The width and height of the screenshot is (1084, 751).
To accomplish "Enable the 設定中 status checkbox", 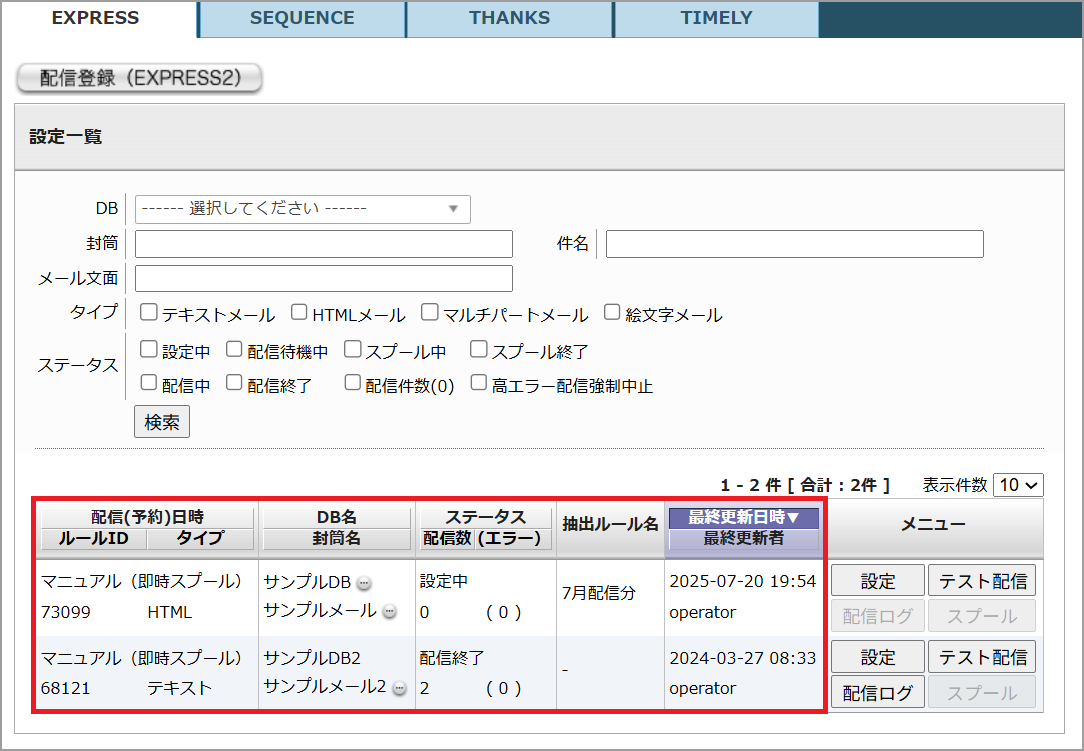I will (x=149, y=350).
